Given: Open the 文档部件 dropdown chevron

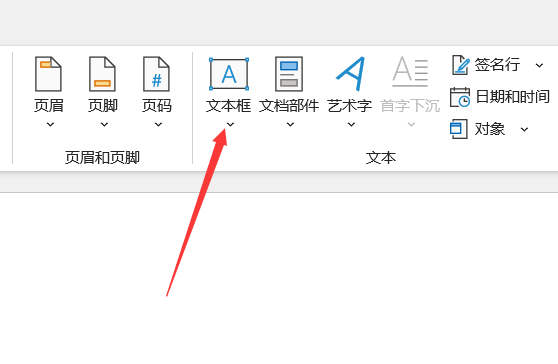Looking at the screenshot, I should coord(290,125).
